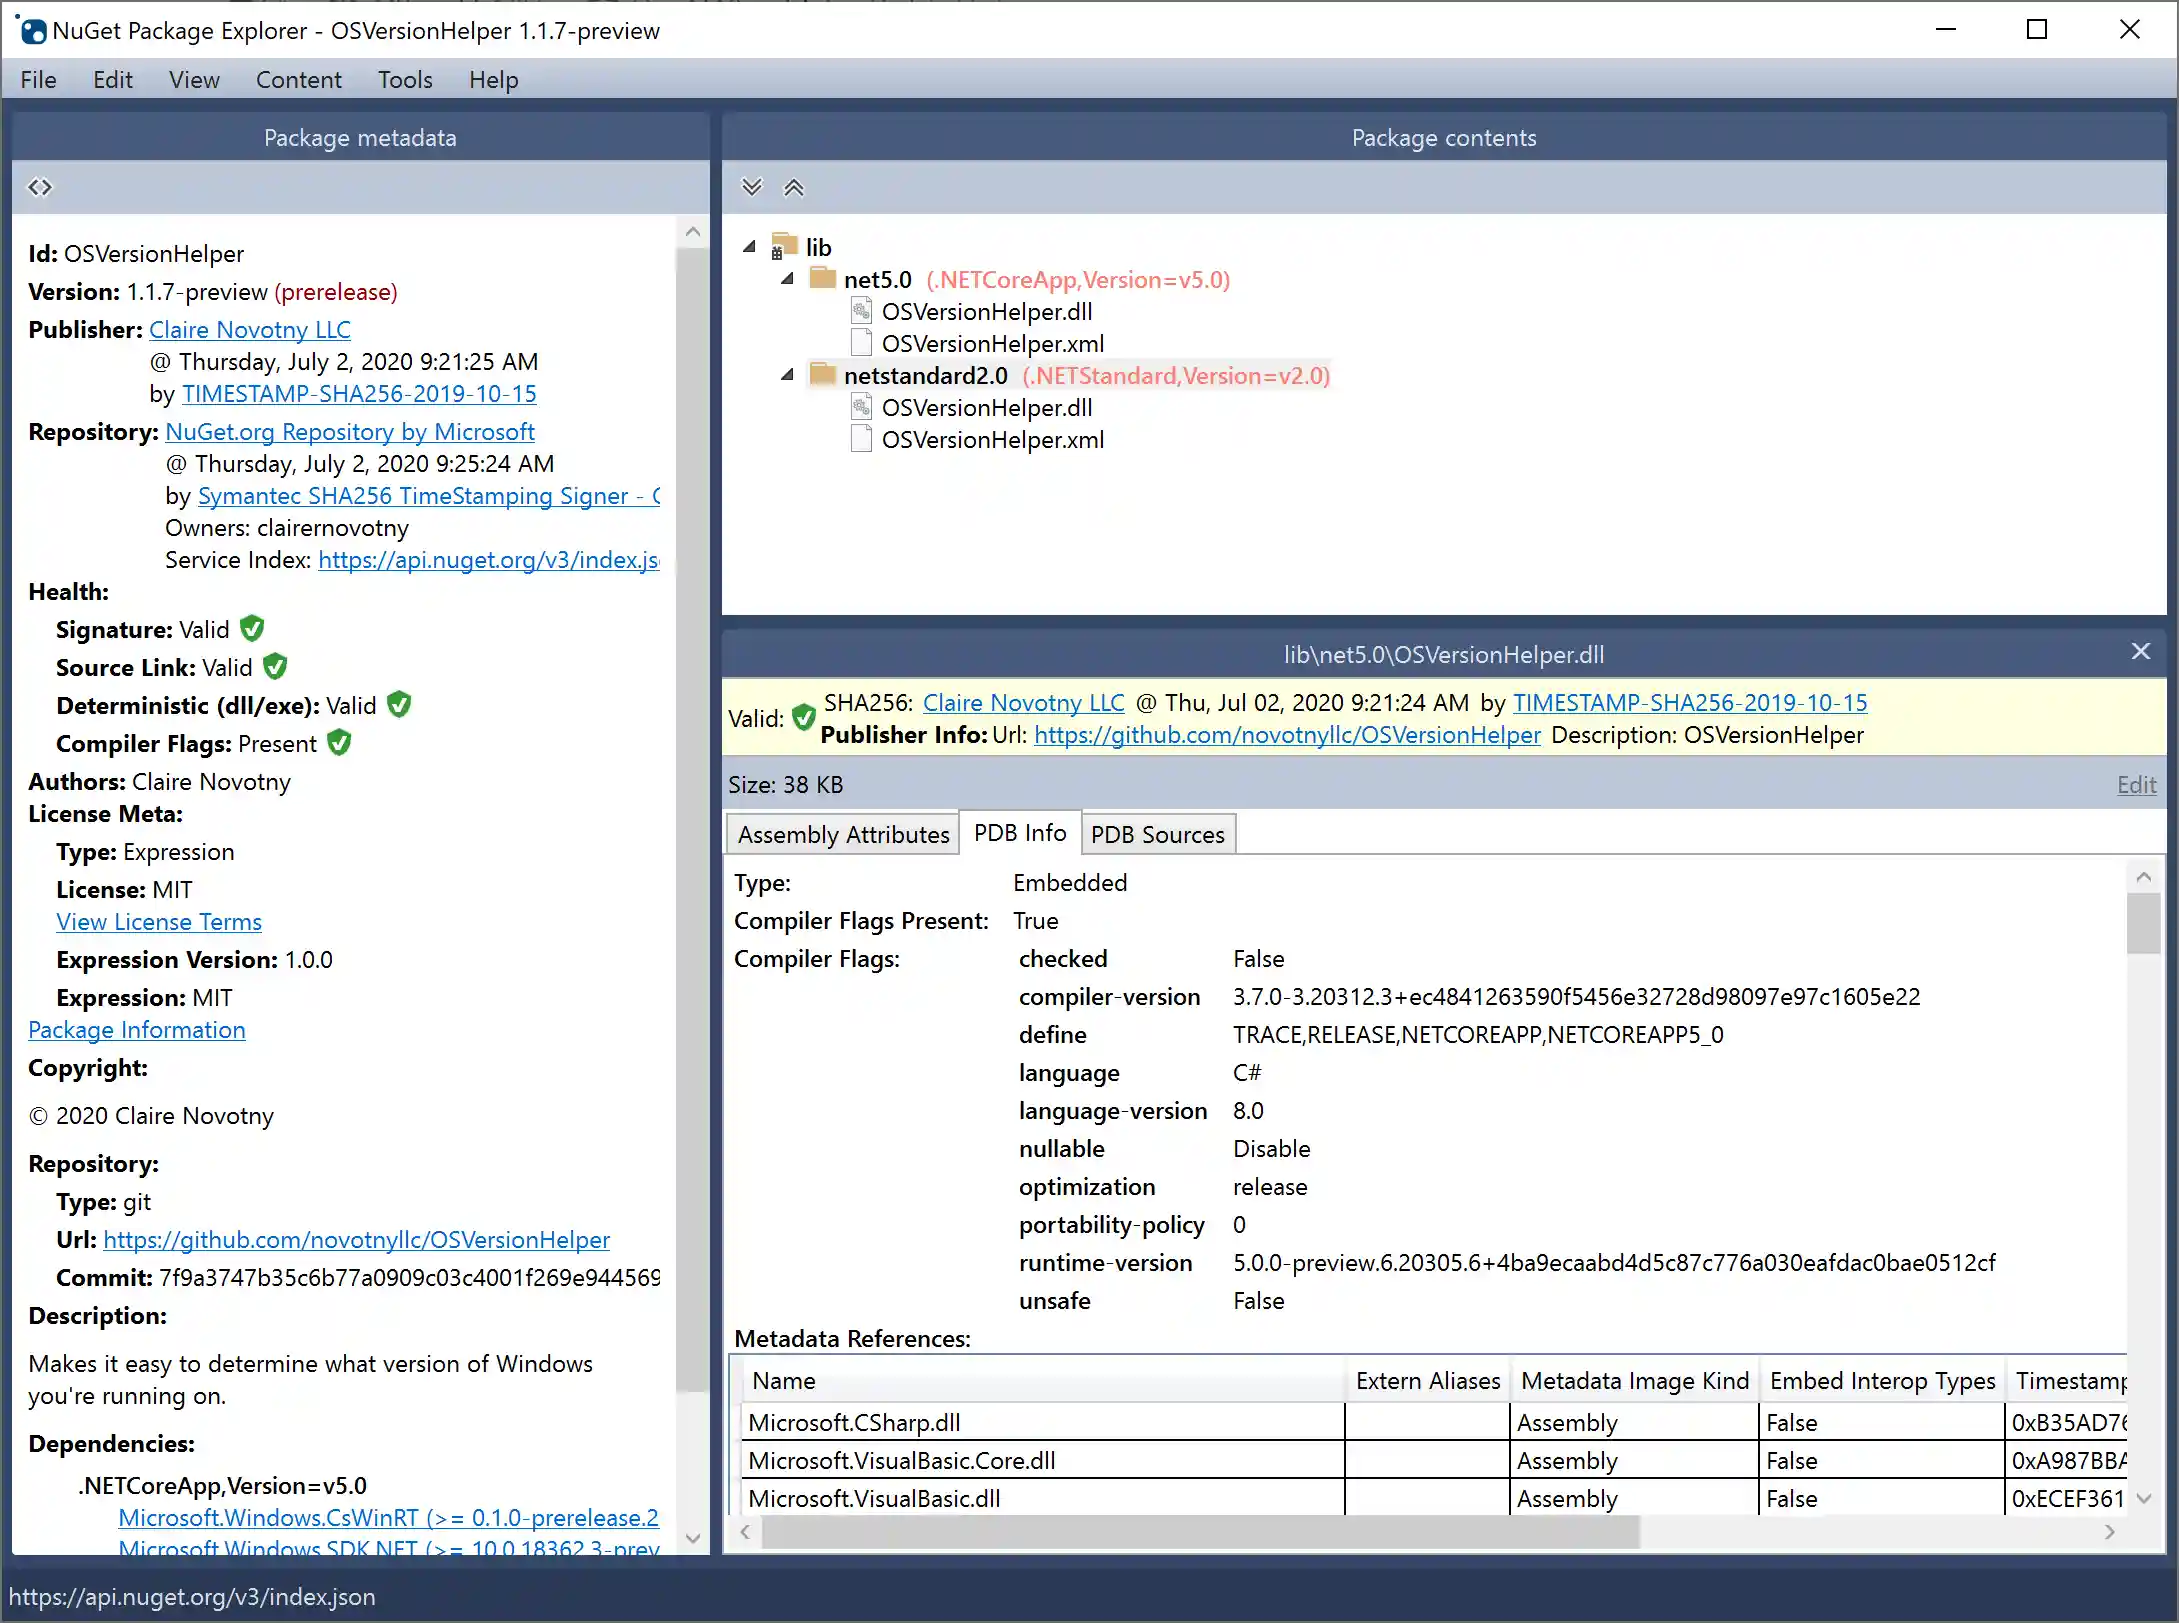Switch to the PDB Sources tab
This screenshot has height=1623, width=2179.
tap(1157, 833)
